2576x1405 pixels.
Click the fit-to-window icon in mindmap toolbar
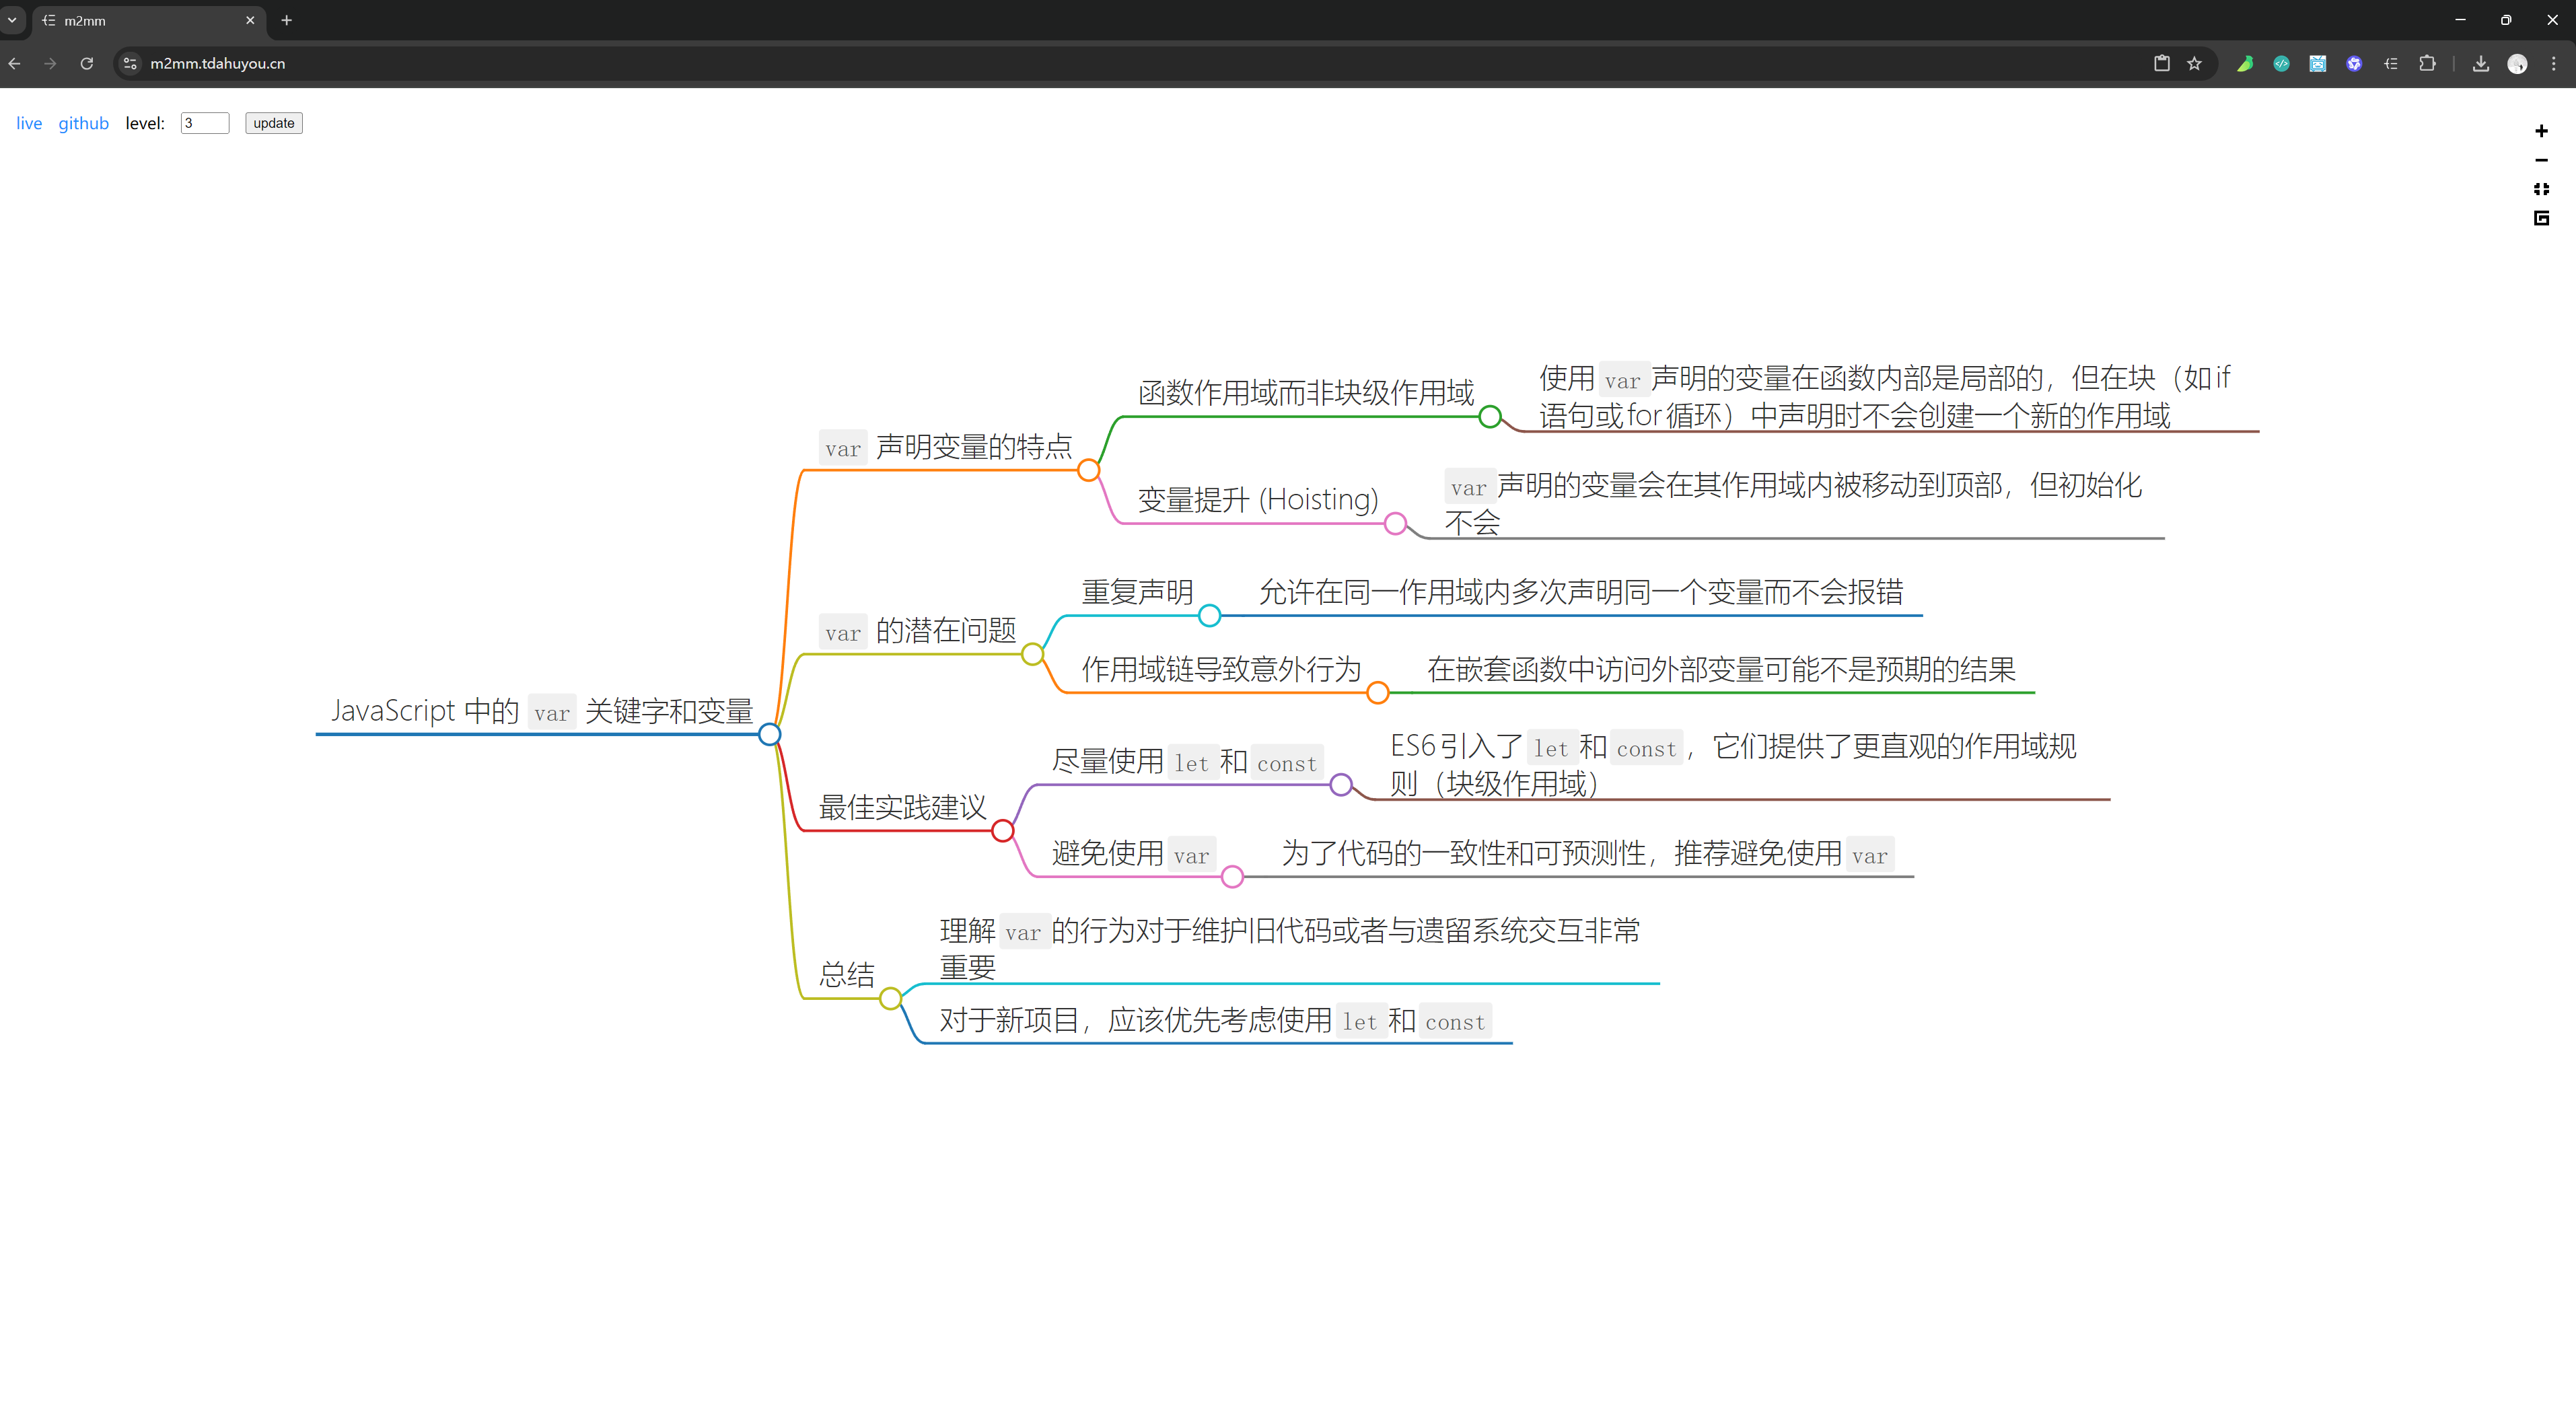(2541, 189)
